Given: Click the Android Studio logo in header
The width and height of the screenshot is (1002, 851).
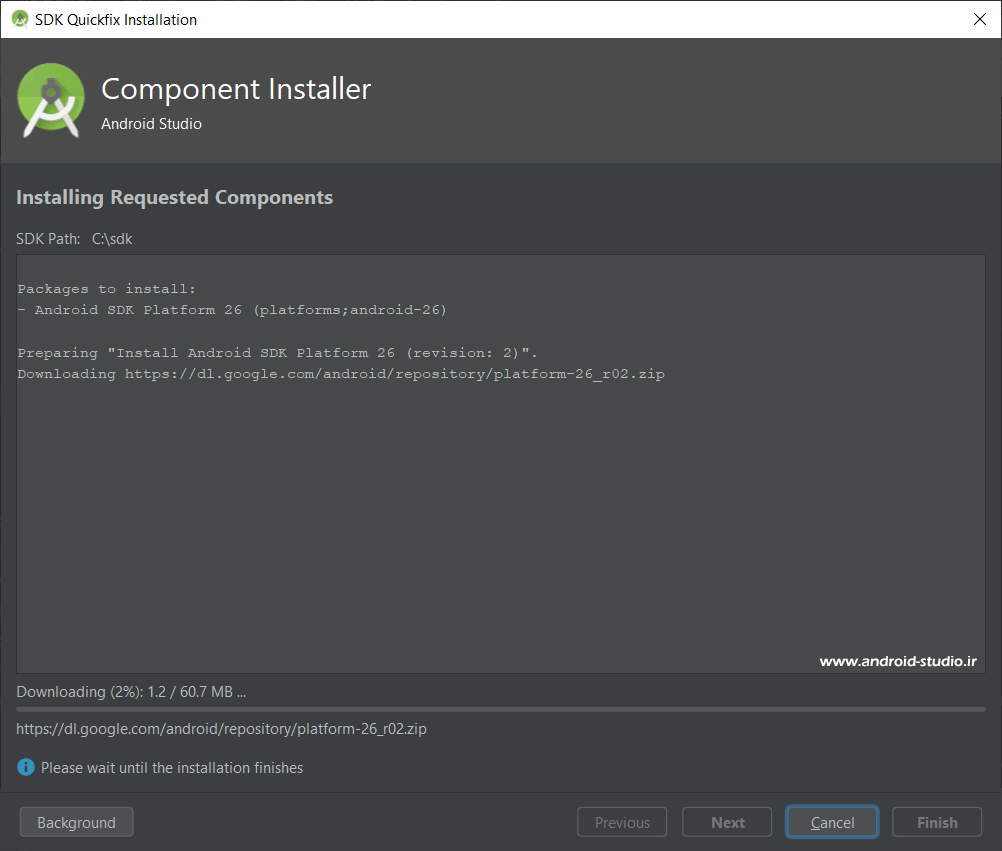Looking at the screenshot, I should point(51,100).
